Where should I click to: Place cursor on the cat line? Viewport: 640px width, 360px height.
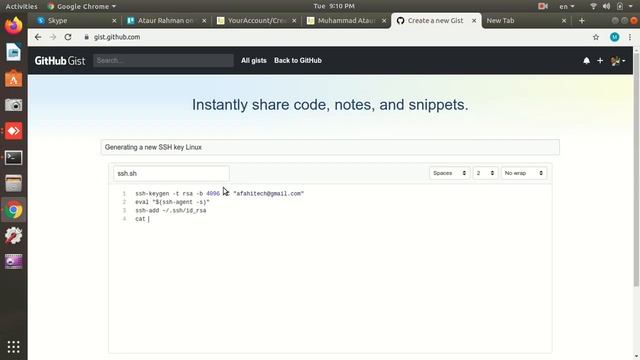pos(142,219)
